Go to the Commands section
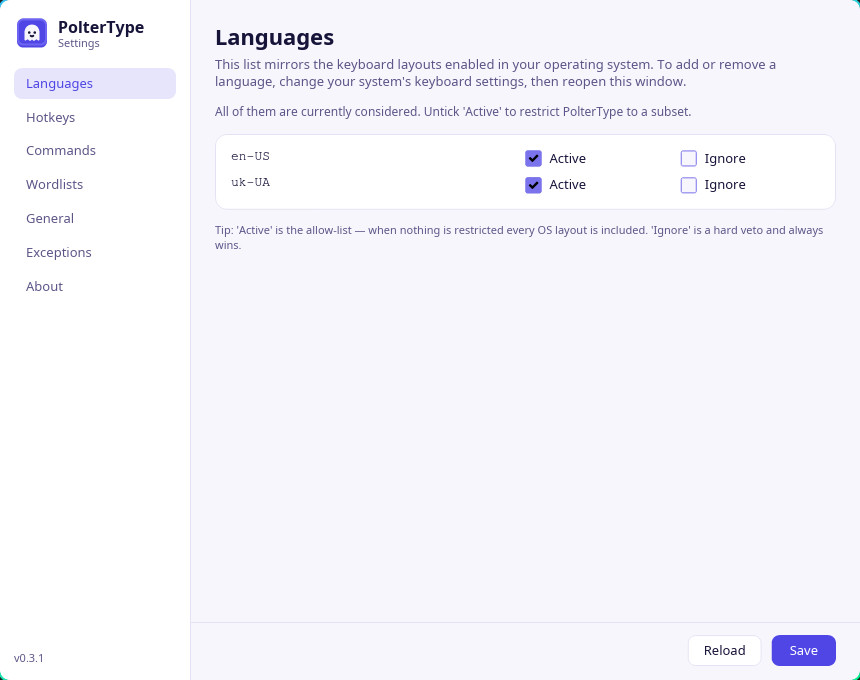Screen dimensions: 860x680 95,150
